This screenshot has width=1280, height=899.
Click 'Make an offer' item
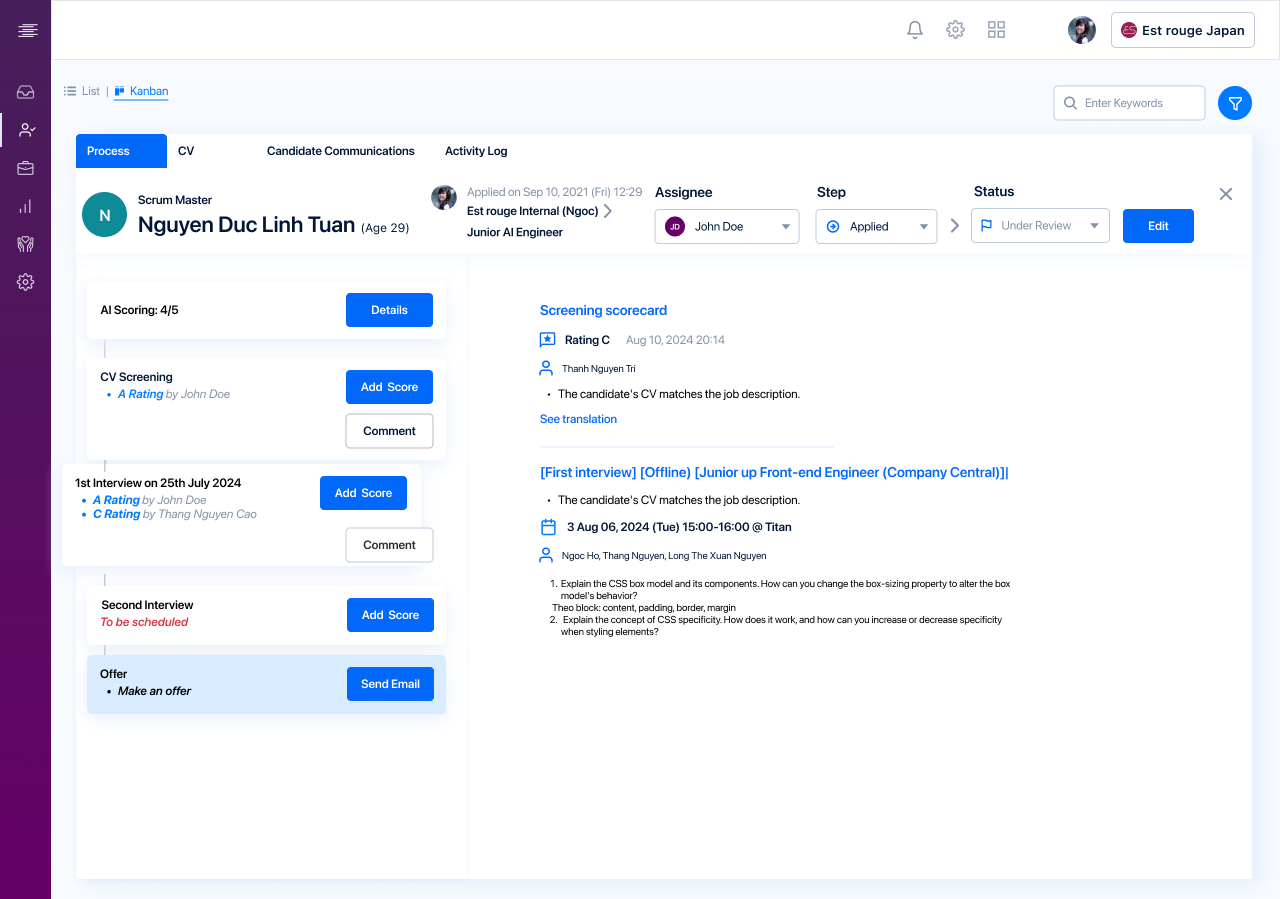(x=154, y=691)
